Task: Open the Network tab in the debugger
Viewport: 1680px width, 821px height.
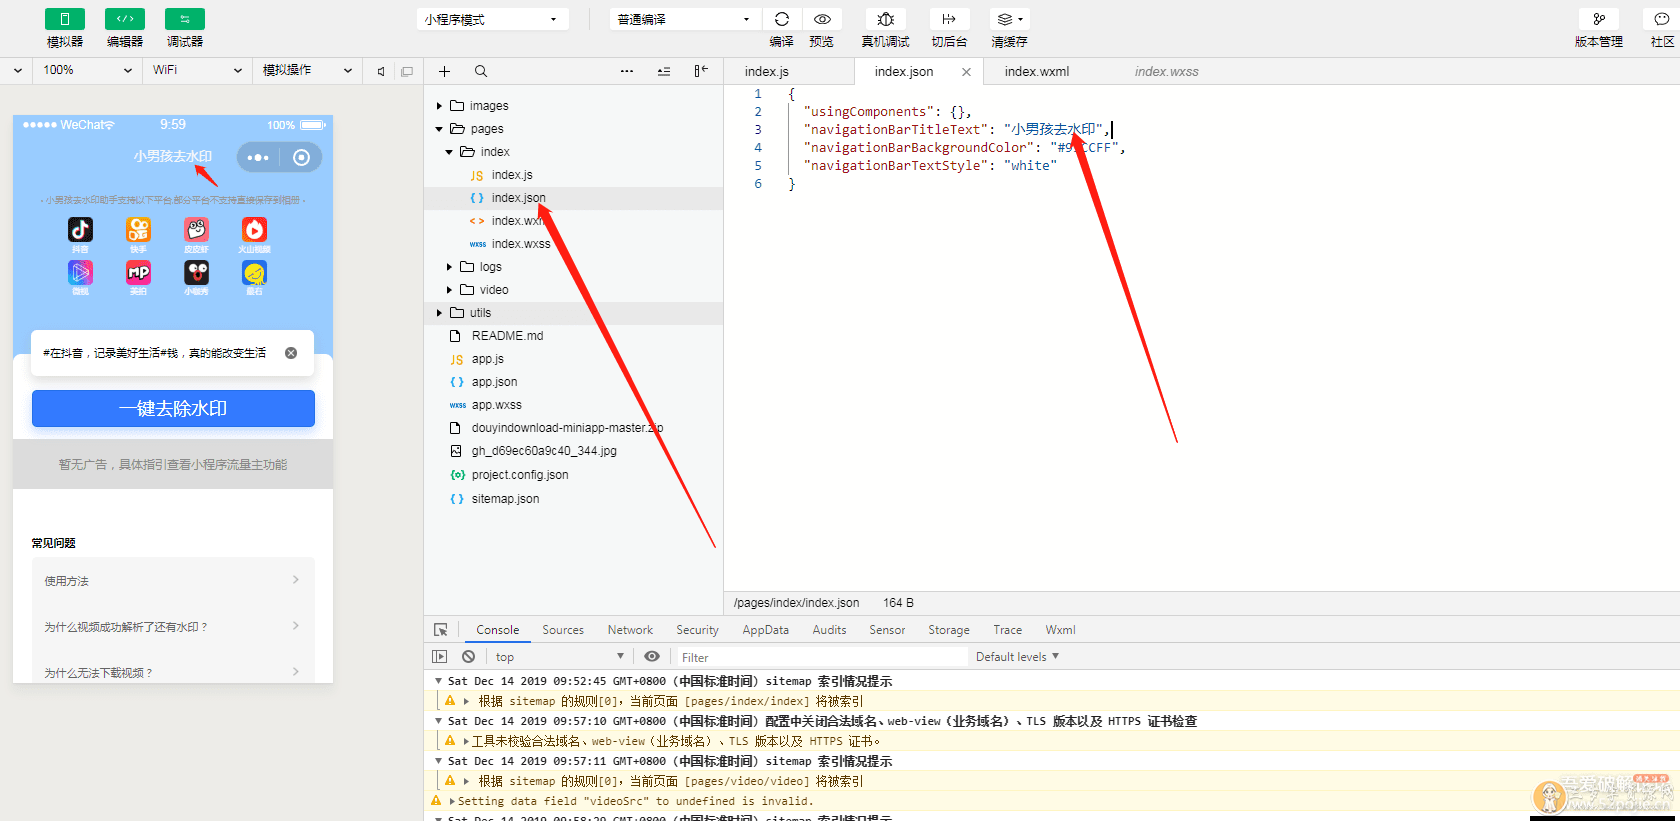Action: point(630,630)
